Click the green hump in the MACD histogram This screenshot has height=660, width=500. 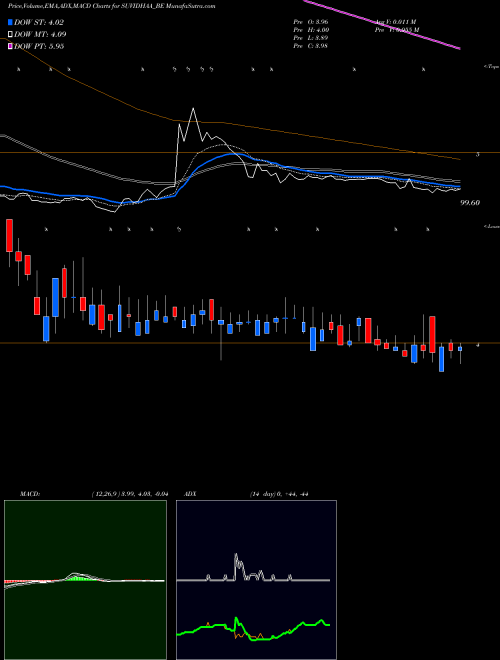pyautogui.click(x=78, y=578)
